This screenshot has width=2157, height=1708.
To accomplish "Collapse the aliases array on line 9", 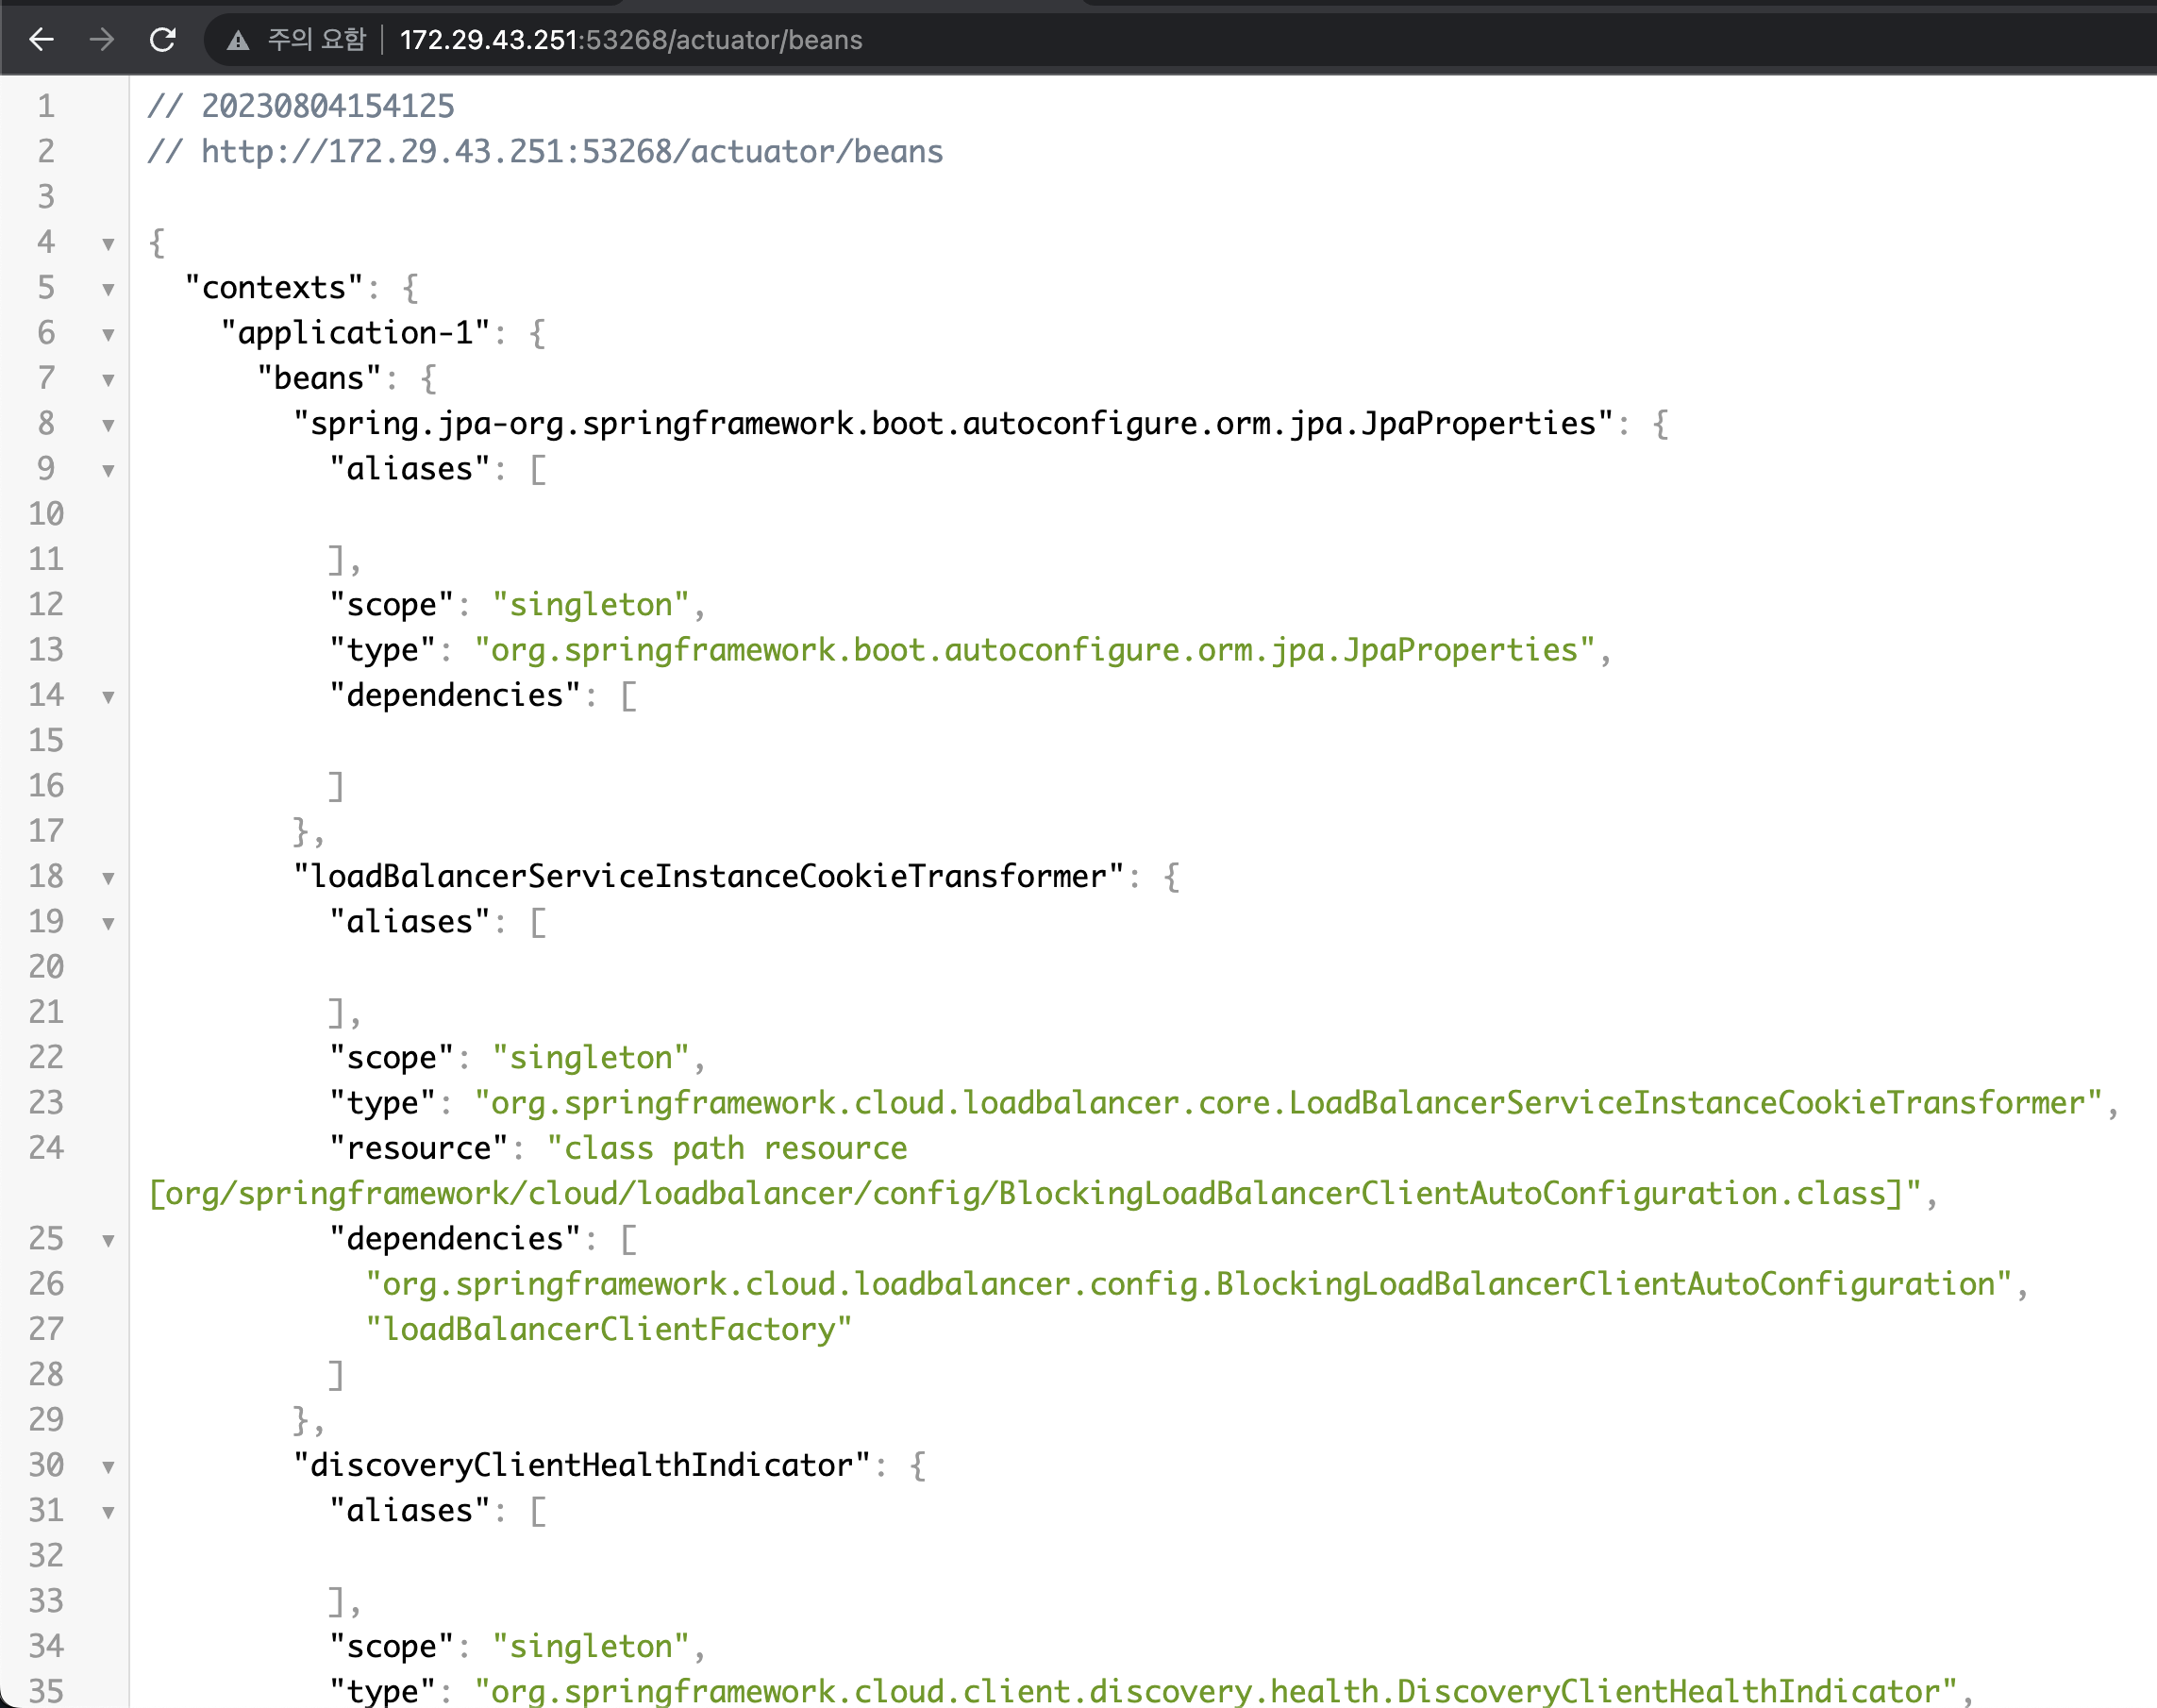I will pos(108,470).
